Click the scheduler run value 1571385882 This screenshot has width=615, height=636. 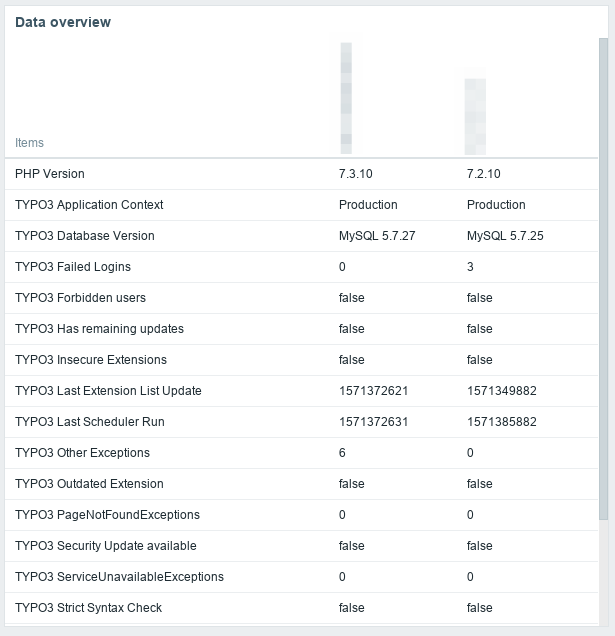point(502,422)
